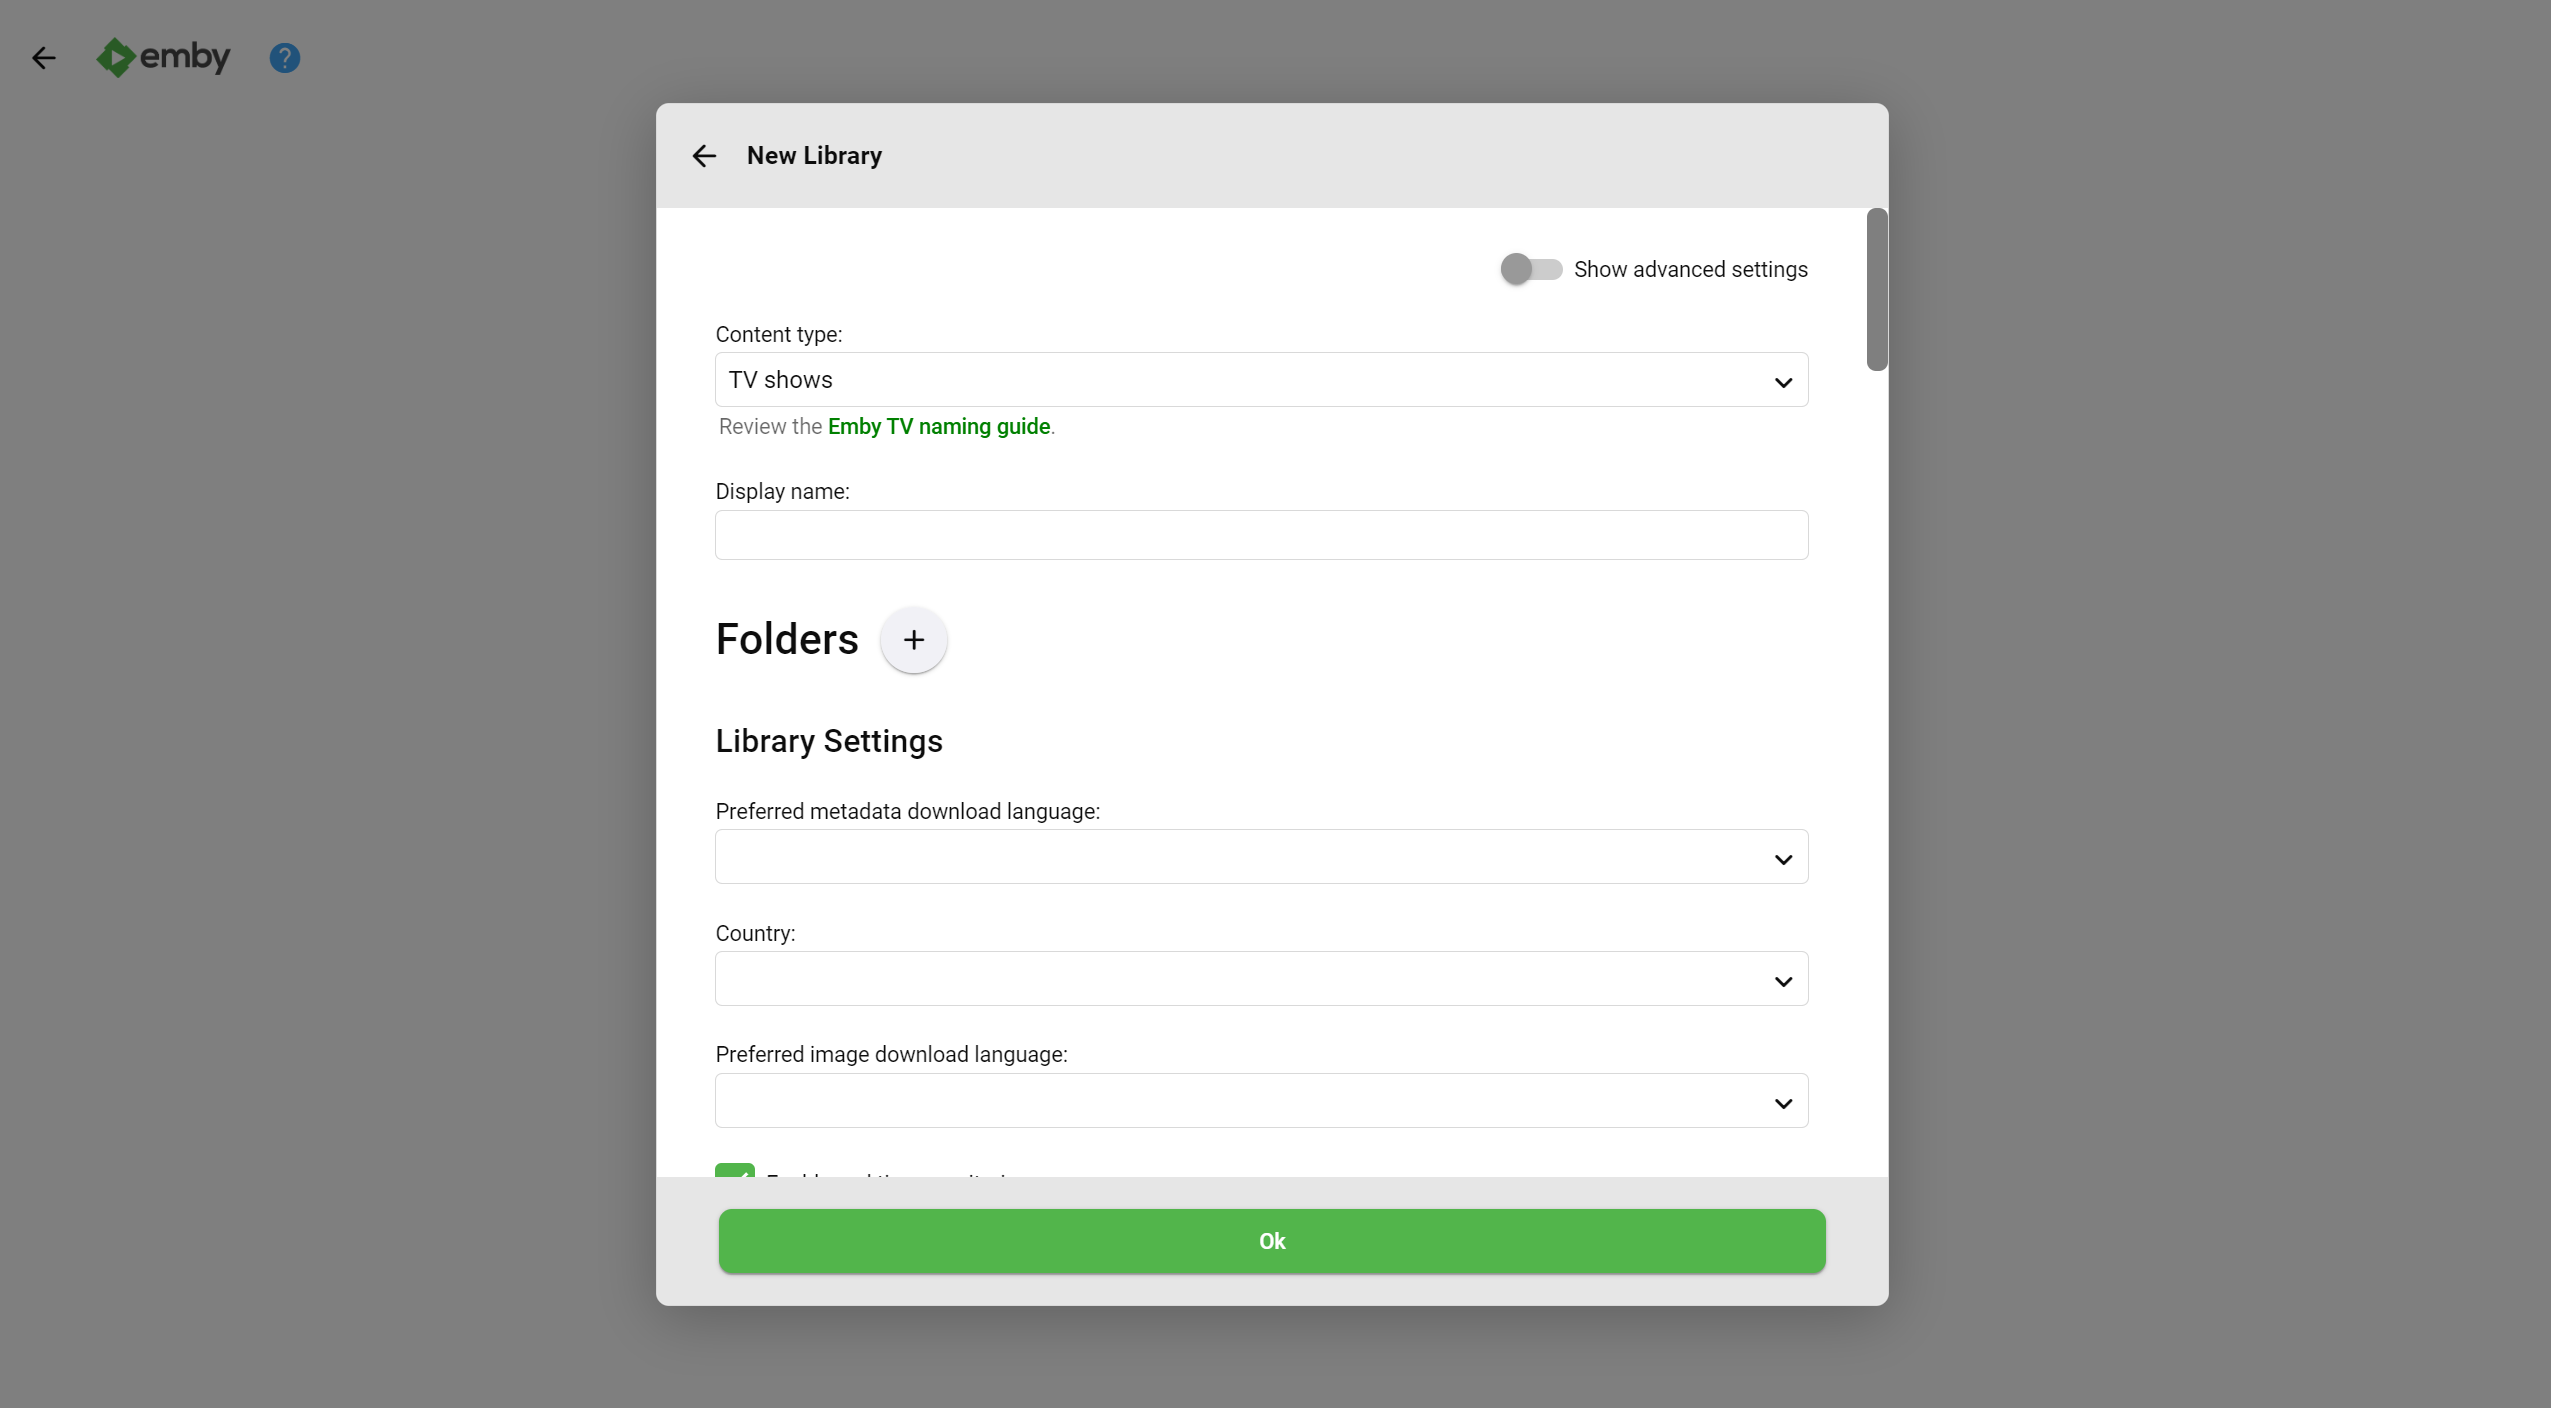Click the back arrow in New Library header

coord(704,156)
